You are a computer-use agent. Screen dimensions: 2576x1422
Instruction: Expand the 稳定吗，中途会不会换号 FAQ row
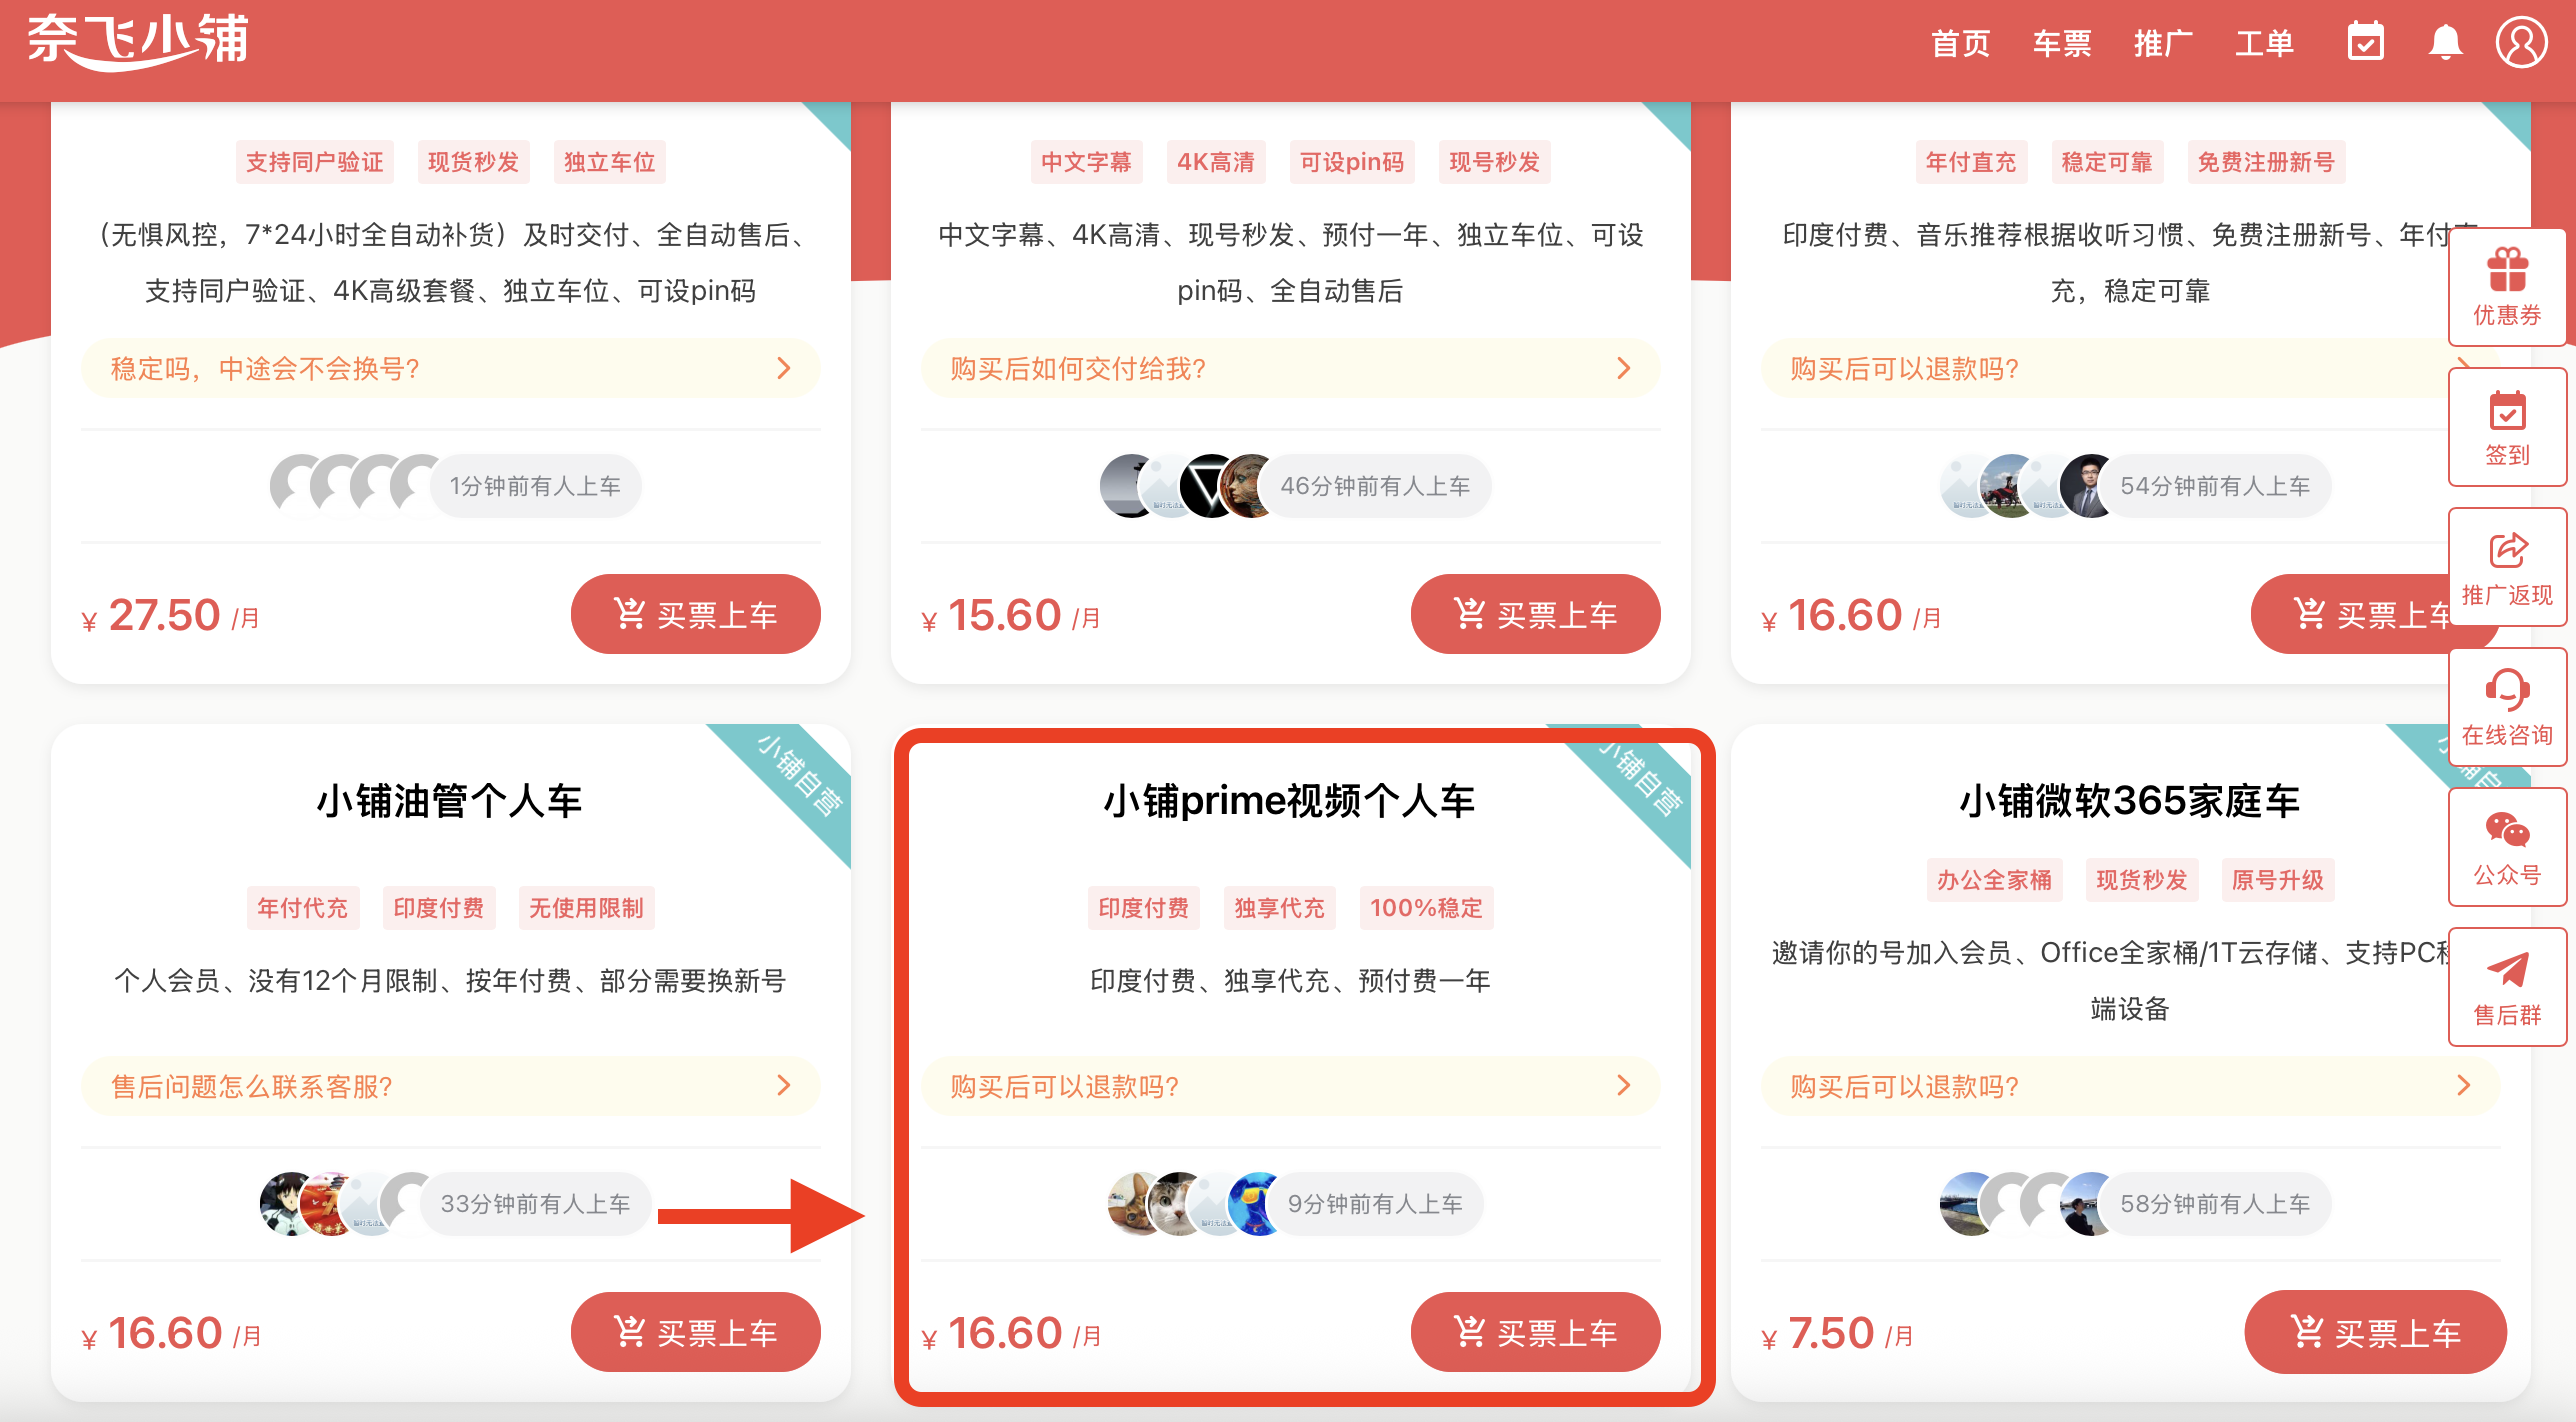pyautogui.click(x=451, y=369)
